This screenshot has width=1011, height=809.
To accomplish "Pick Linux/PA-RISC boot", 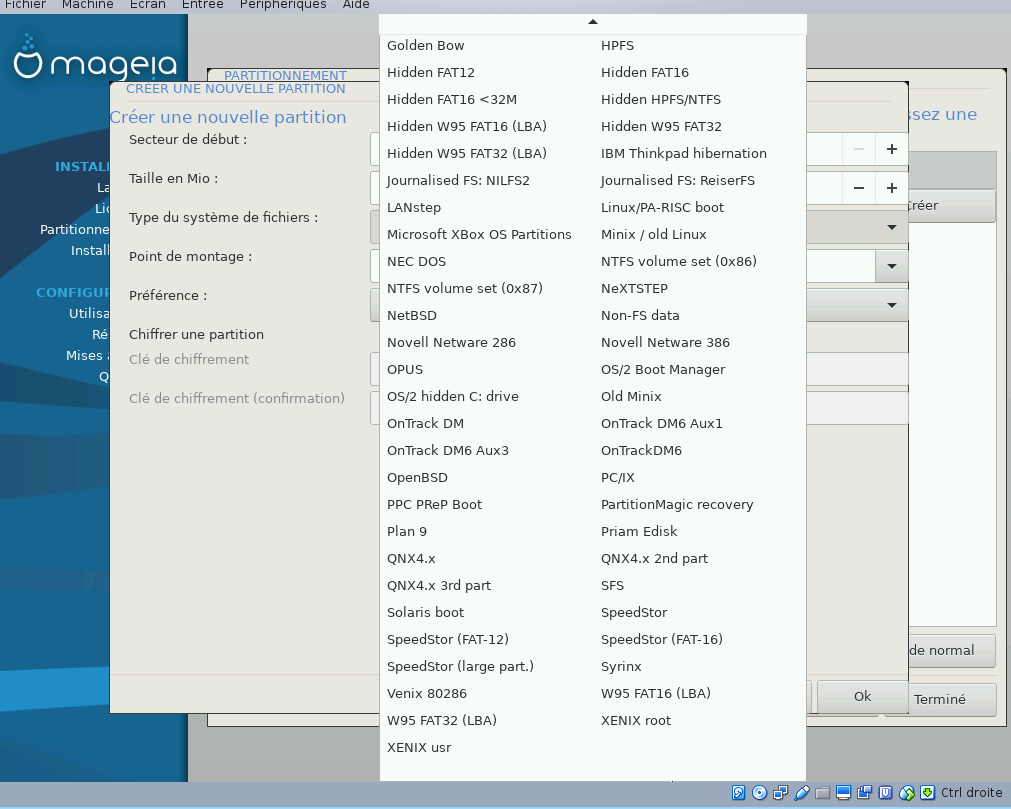I will (x=662, y=208).
